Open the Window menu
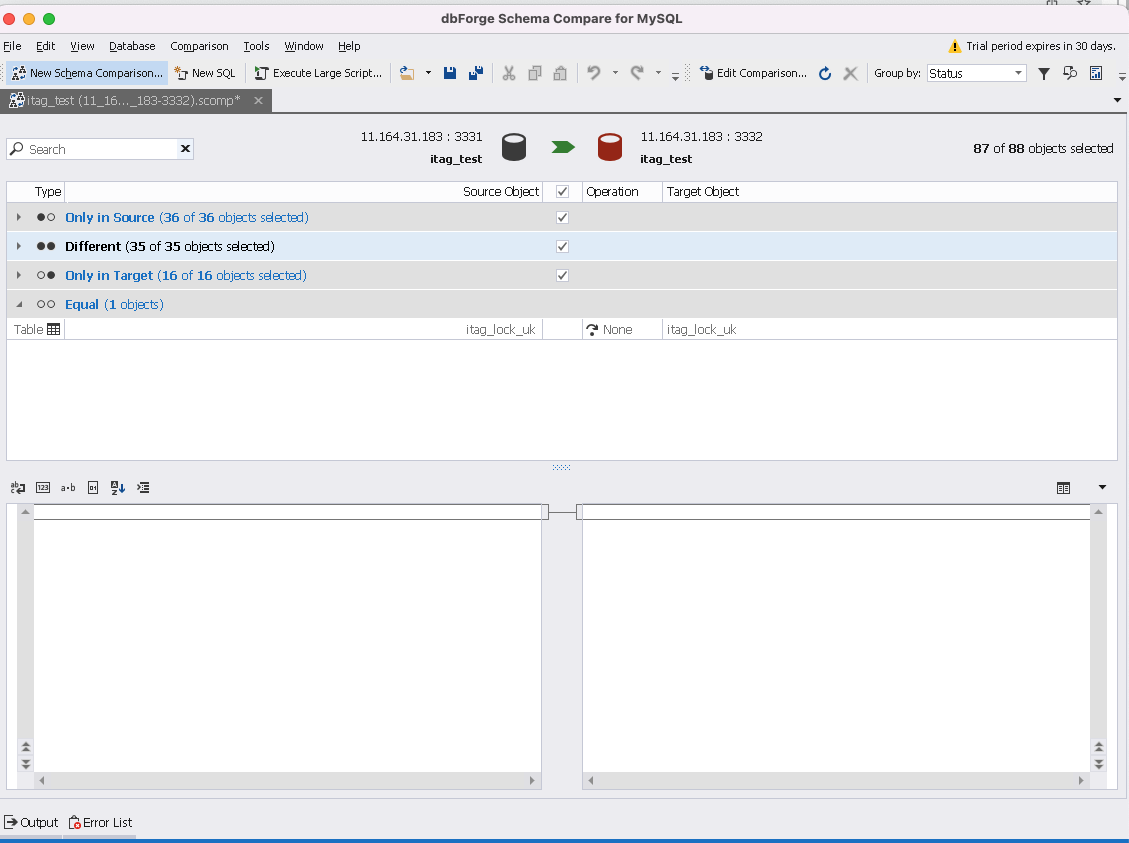 (x=304, y=46)
